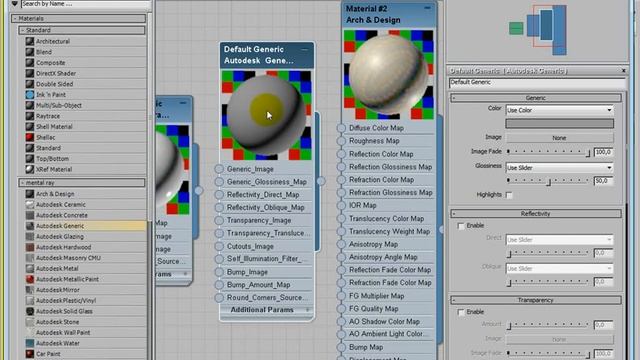Click the Bump_Image input socket
Screen dimensions: 640x360
[219, 272]
